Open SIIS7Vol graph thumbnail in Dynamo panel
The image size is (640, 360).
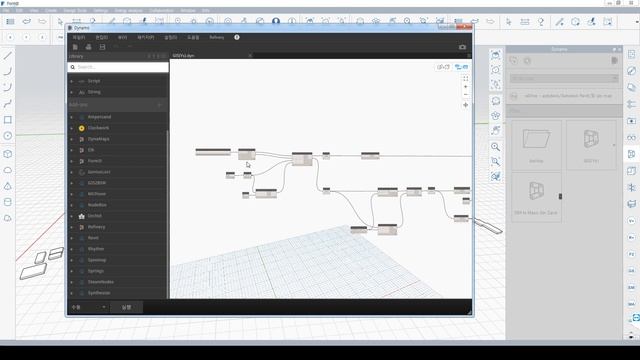591,144
